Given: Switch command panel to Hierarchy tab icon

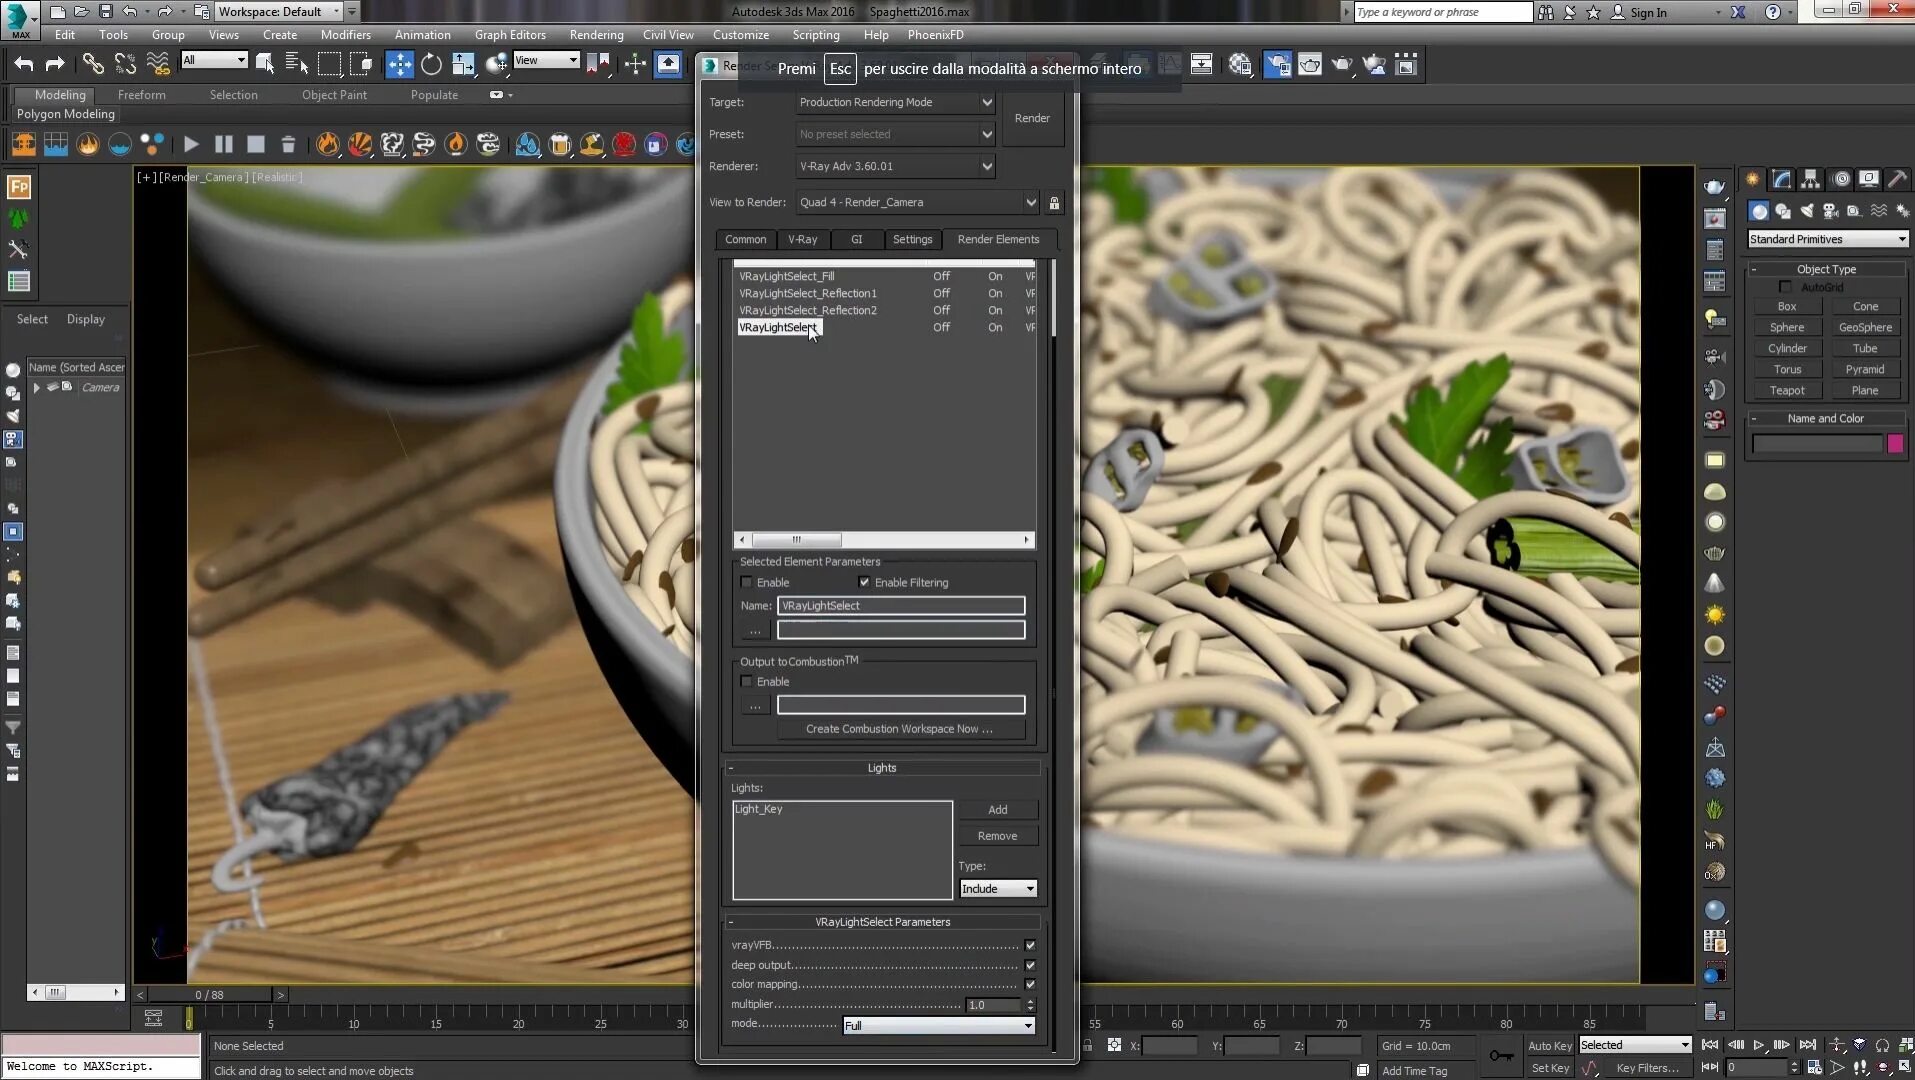Looking at the screenshot, I should pos(1810,179).
